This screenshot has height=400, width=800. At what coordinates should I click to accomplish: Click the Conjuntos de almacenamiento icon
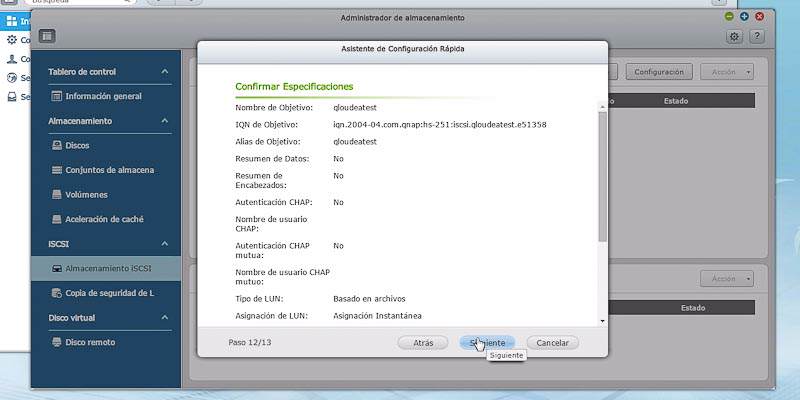[x=57, y=170]
